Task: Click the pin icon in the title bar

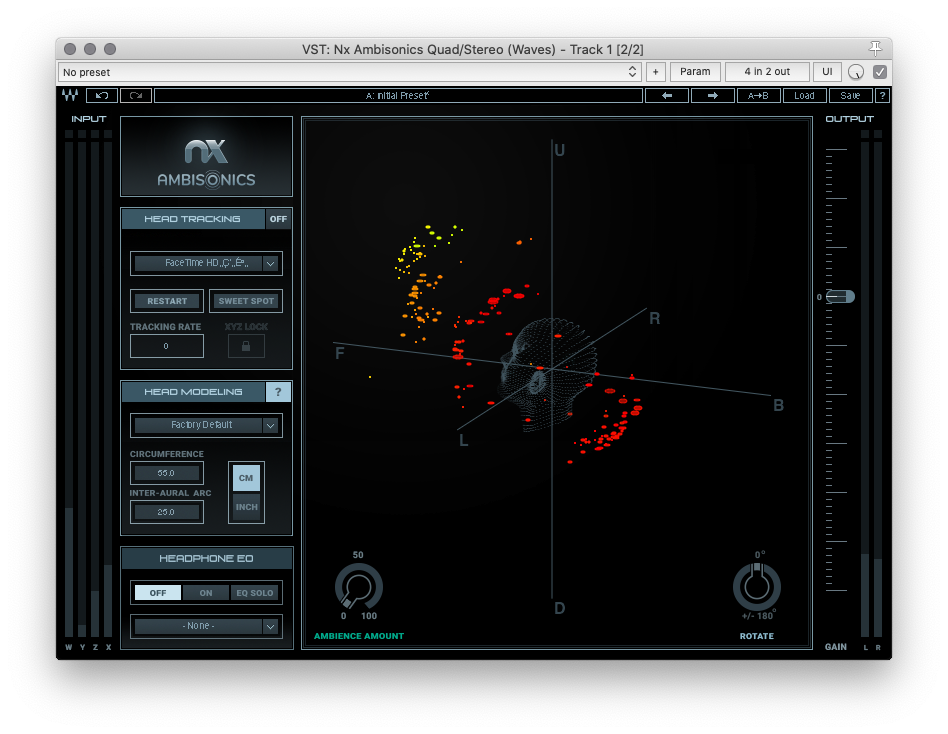Action: point(875,48)
